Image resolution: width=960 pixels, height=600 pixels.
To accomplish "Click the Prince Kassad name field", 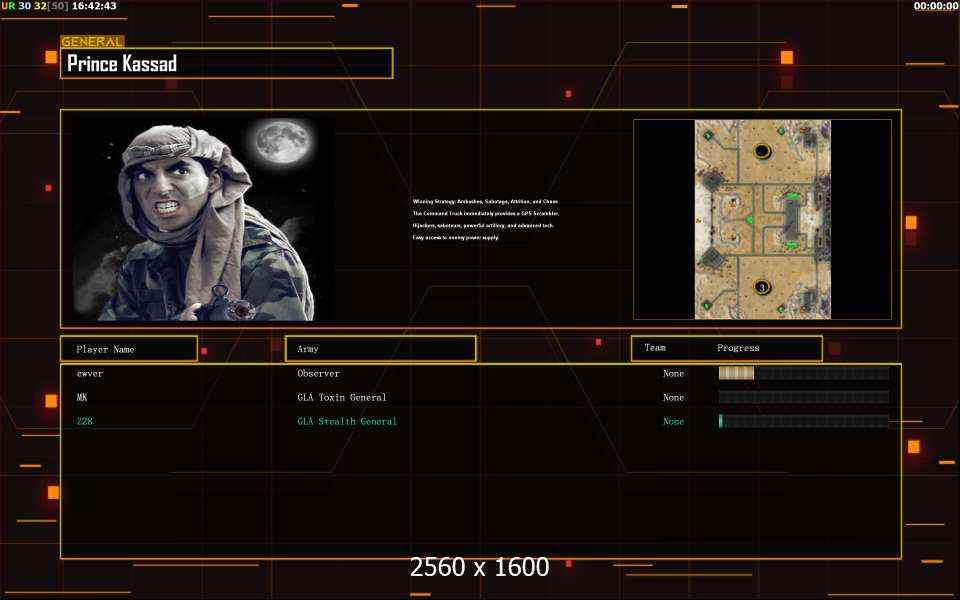I will 227,64.
